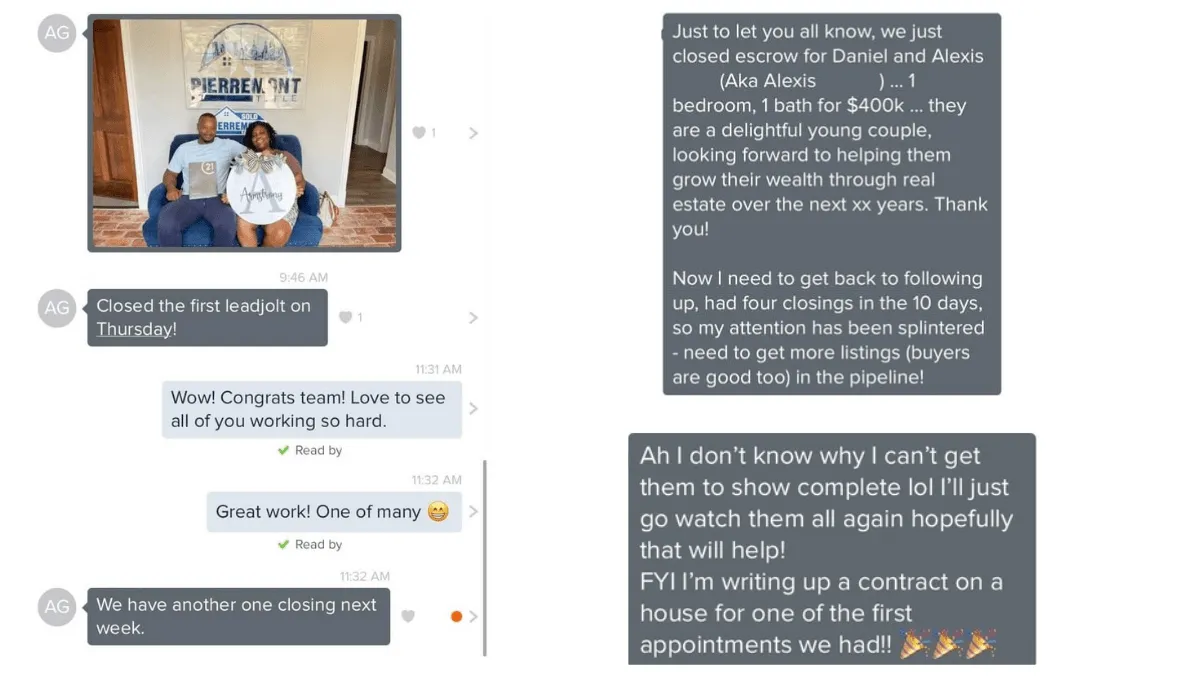The image size is (1200, 700).
Task: Open the Pierremont couple photo thumbnail
Action: (x=244, y=133)
